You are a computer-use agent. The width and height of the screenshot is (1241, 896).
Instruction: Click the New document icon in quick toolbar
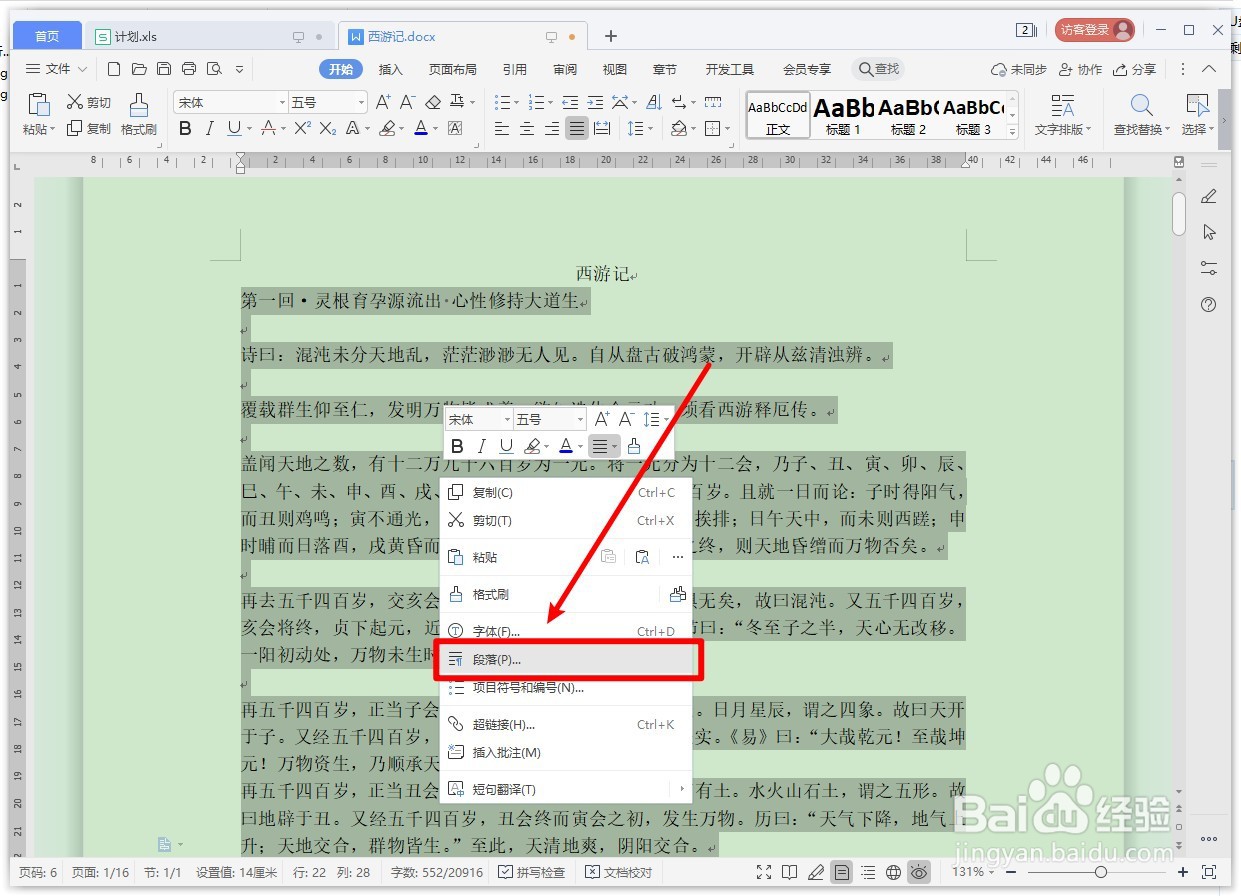pos(114,69)
